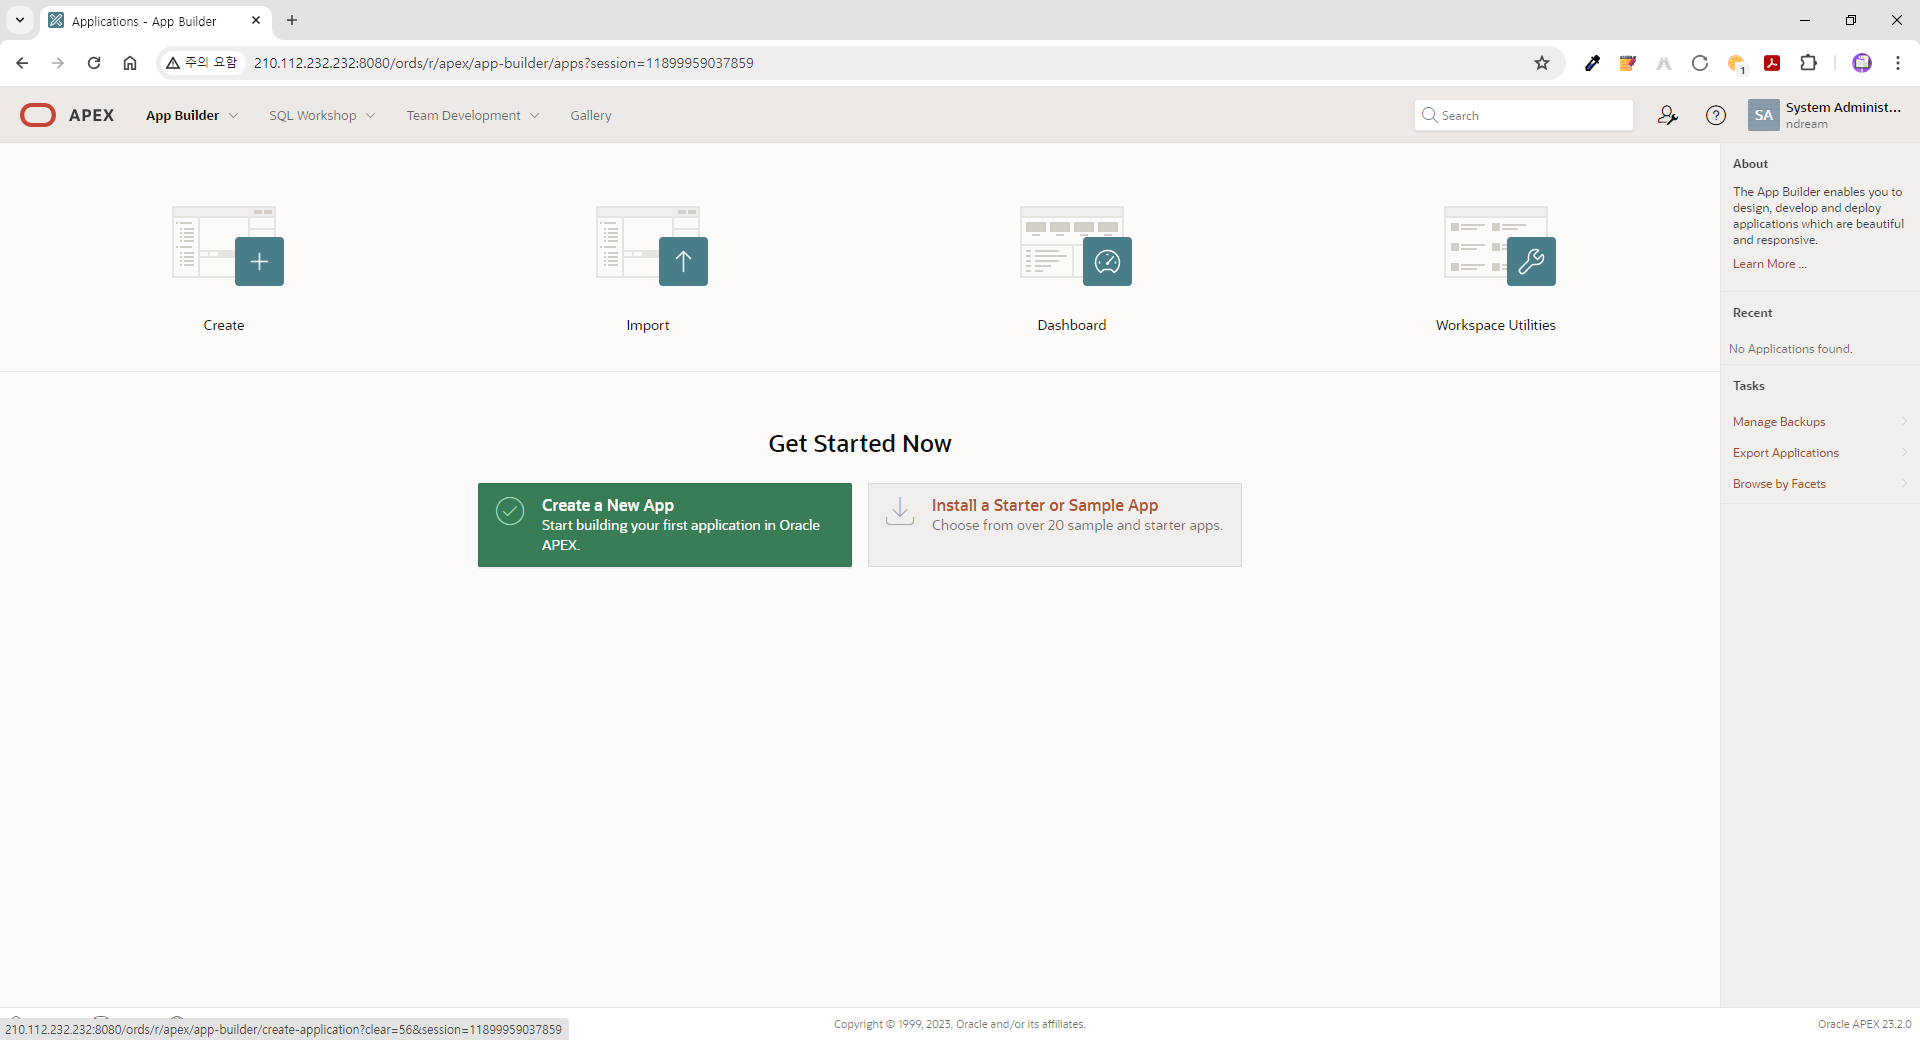Click the Import label text

point(648,325)
